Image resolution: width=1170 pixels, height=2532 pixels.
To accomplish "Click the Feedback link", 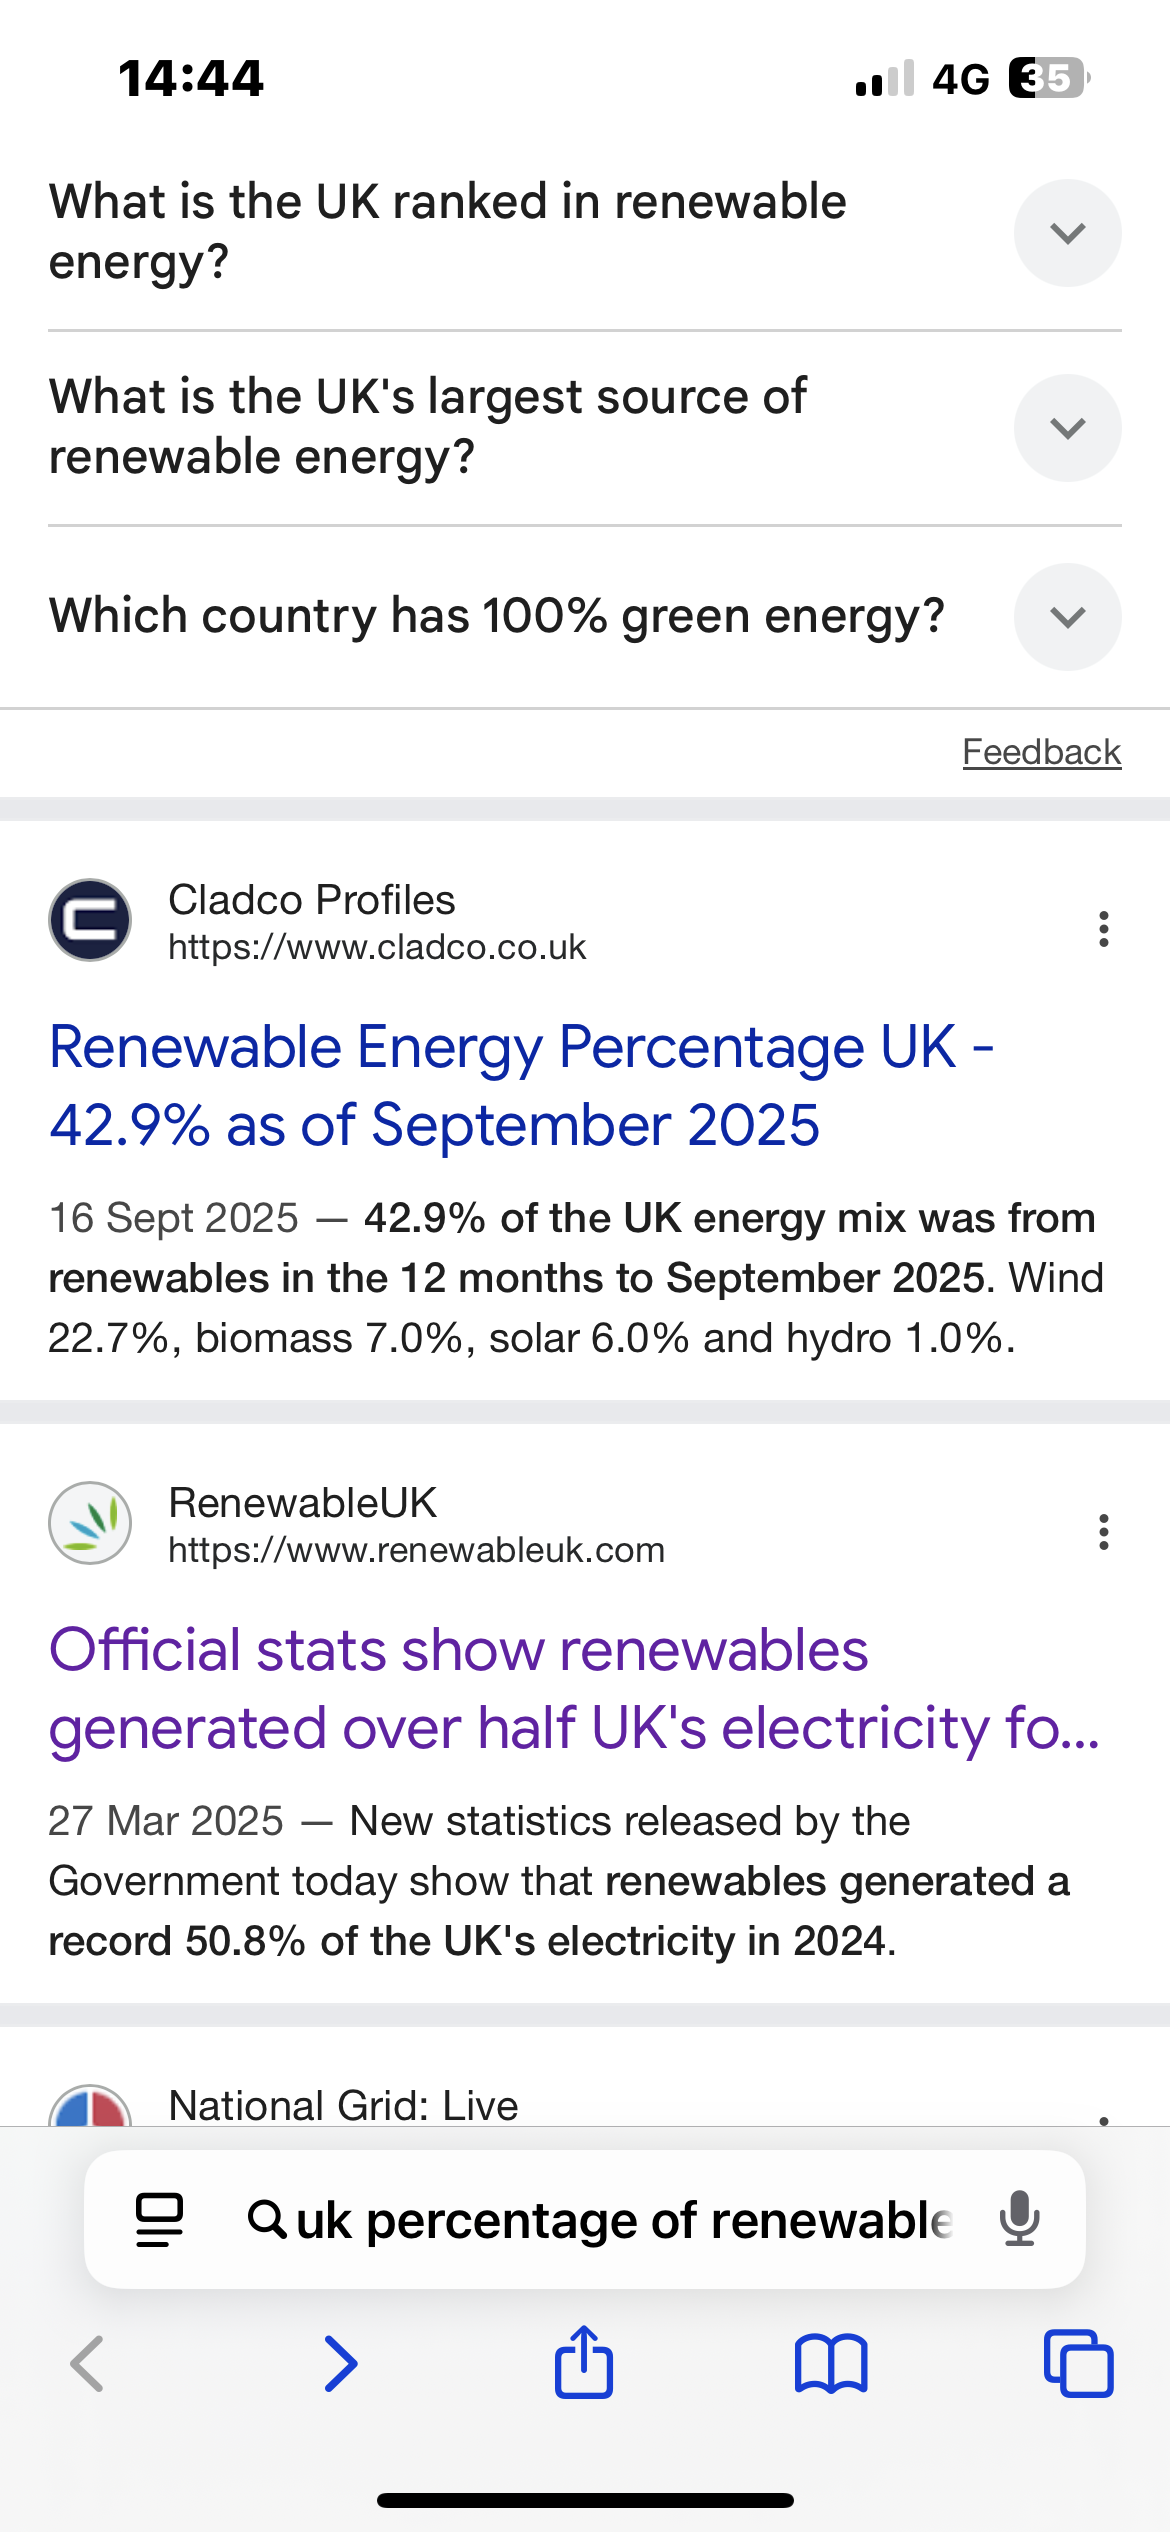I will pos(1041,752).
